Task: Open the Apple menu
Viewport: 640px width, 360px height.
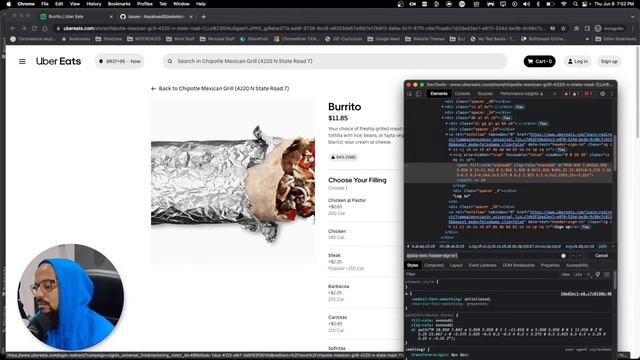Action: click(x=9, y=4)
